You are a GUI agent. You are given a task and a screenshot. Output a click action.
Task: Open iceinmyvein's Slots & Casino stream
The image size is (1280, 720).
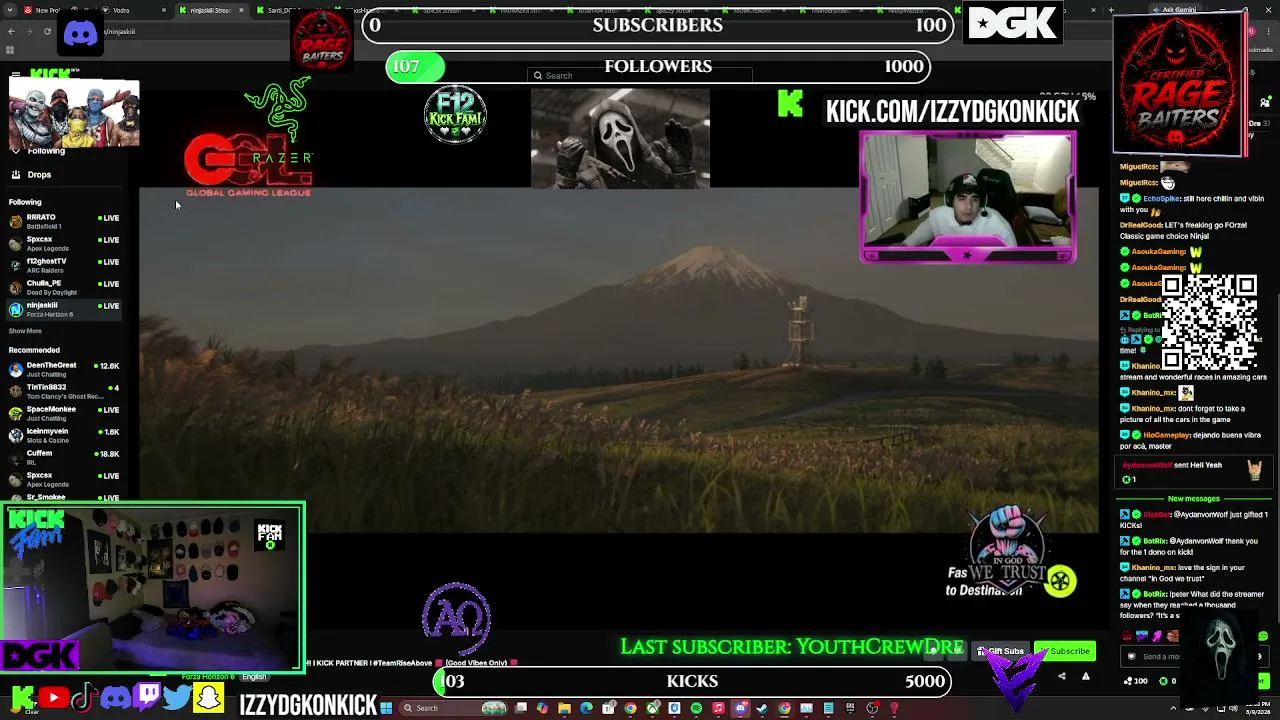(64, 435)
